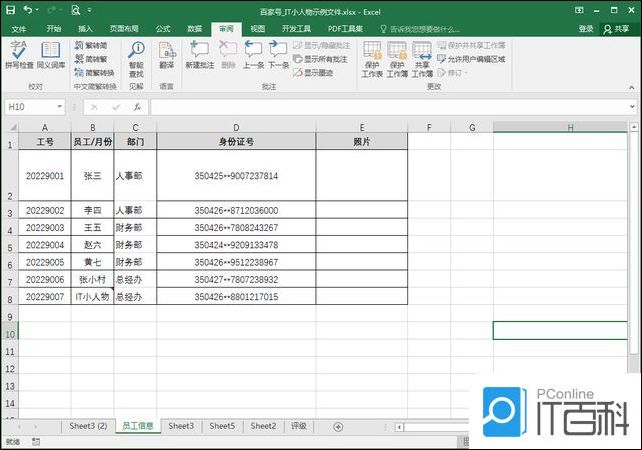The width and height of the screenshot is (642, 450).
Task: Switch to the 数据 ribbon tab
Action: tap(194, 29)
